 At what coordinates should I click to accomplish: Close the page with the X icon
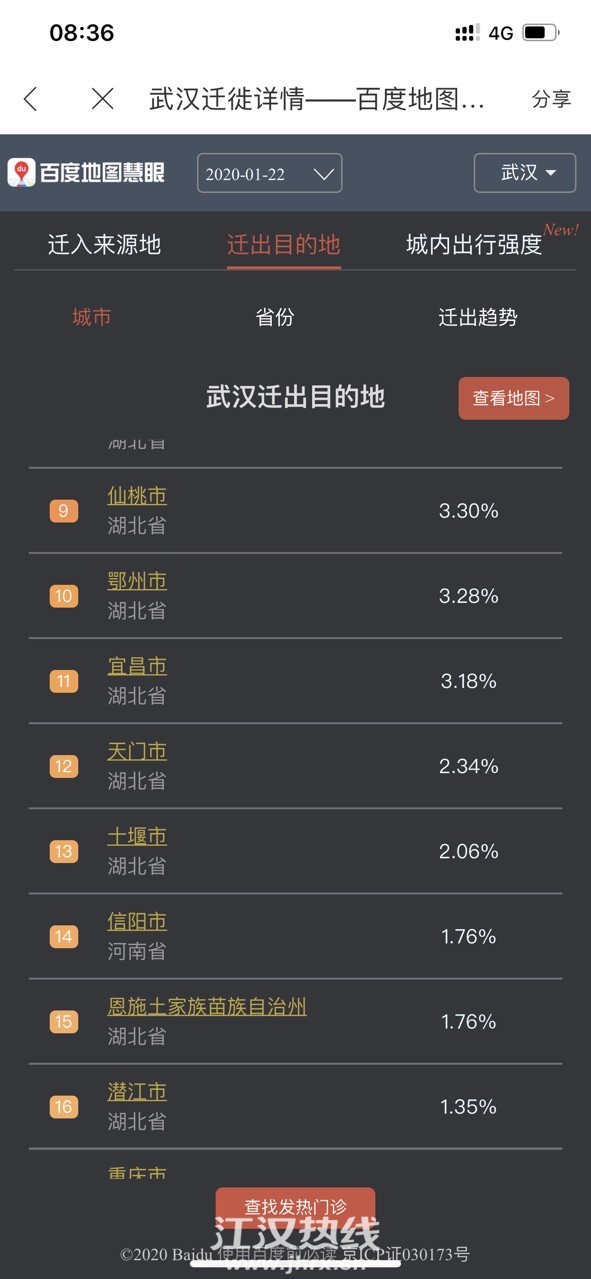point(102,98)
